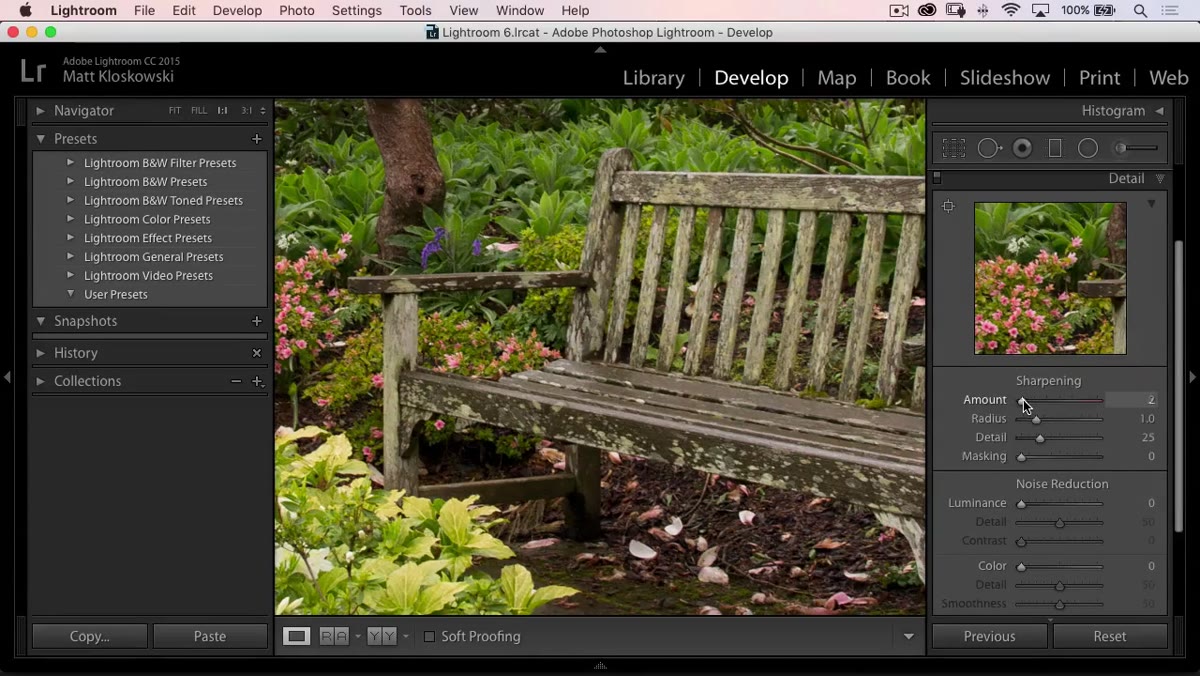This screenshot has height=676, width=1200.
Task: Open Creative Cloud menu bar icon
Action: (x=927, y=11)
